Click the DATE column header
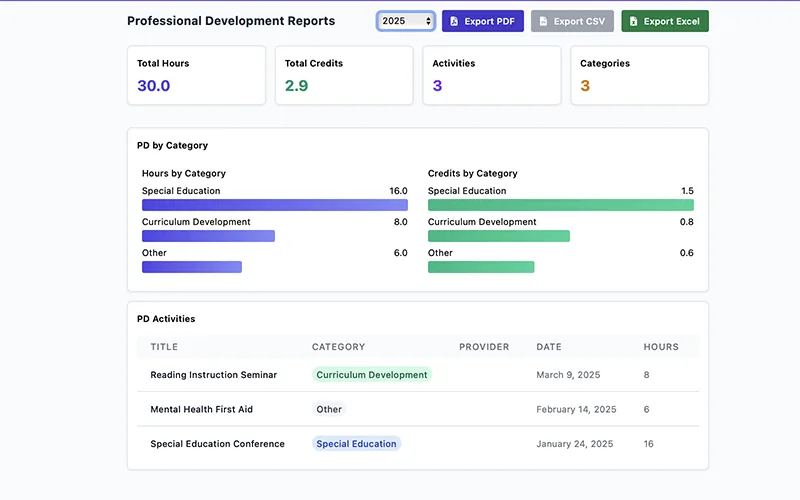The image size is (800, 500). click(548, 347)
